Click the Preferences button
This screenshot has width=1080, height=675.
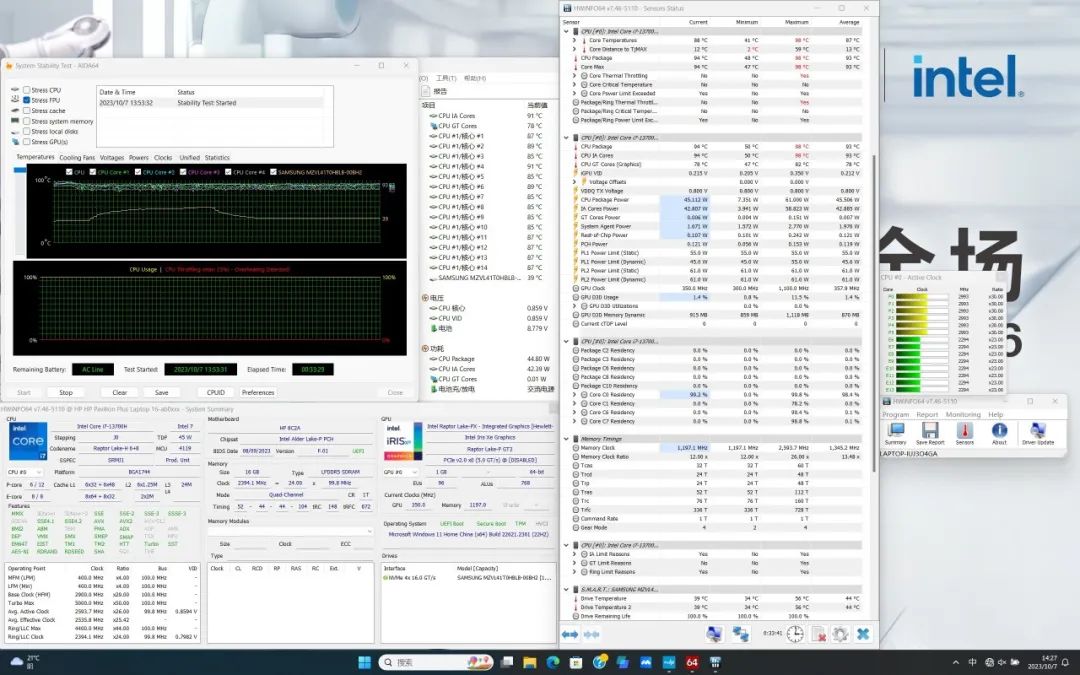coord(258,392)
